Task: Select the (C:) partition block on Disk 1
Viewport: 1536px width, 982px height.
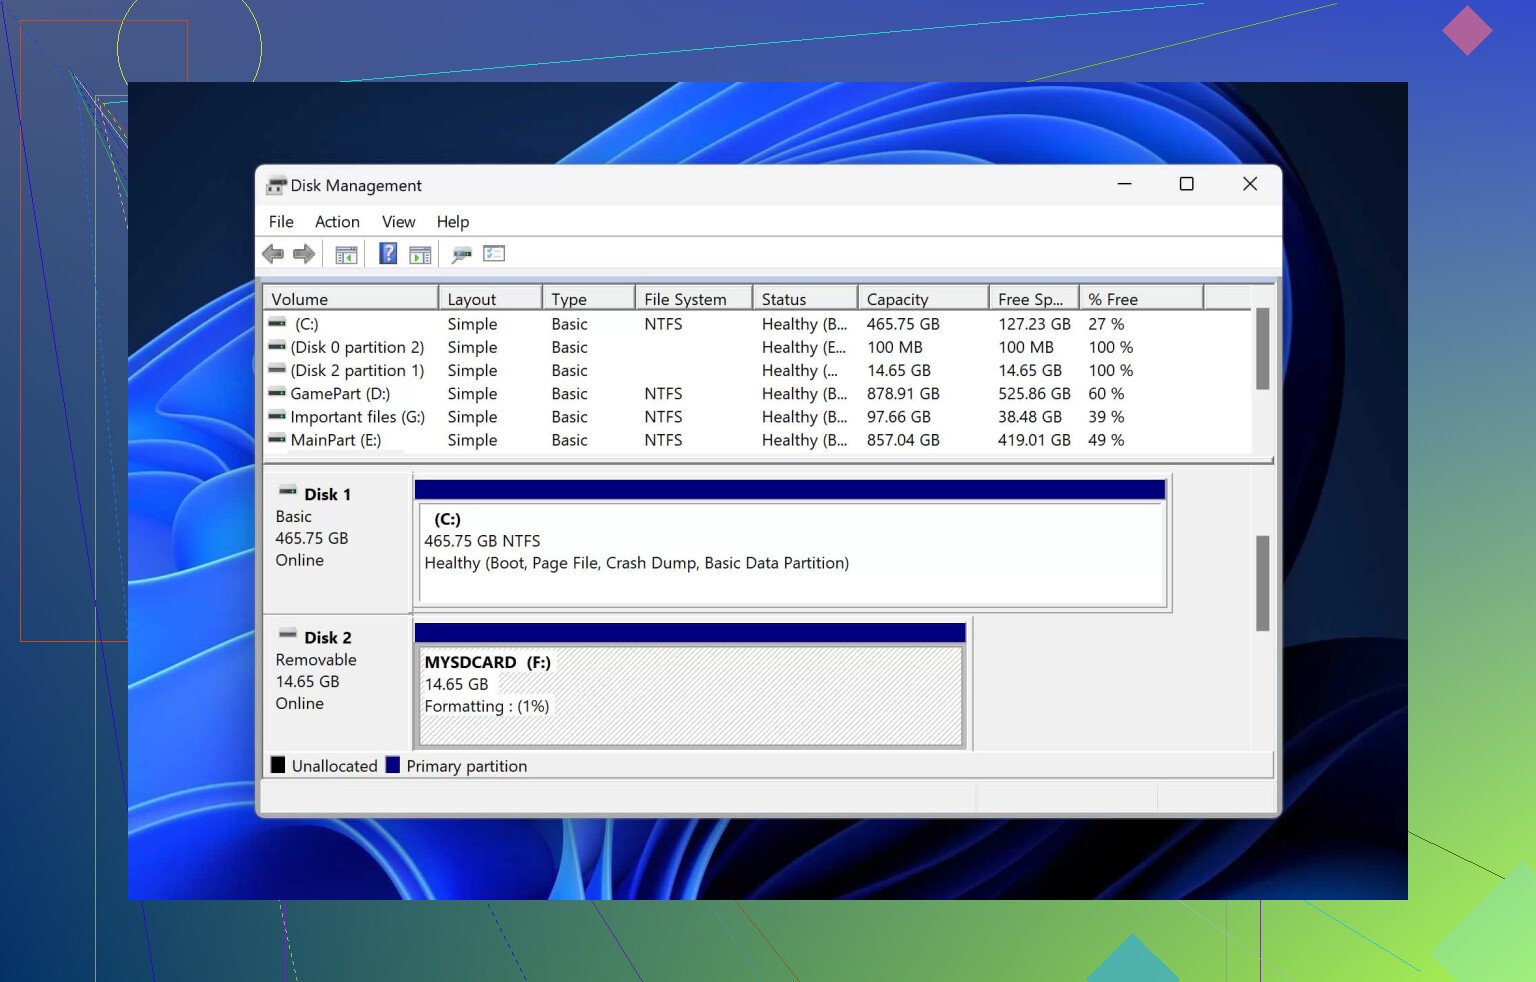Action: [790, 553]
